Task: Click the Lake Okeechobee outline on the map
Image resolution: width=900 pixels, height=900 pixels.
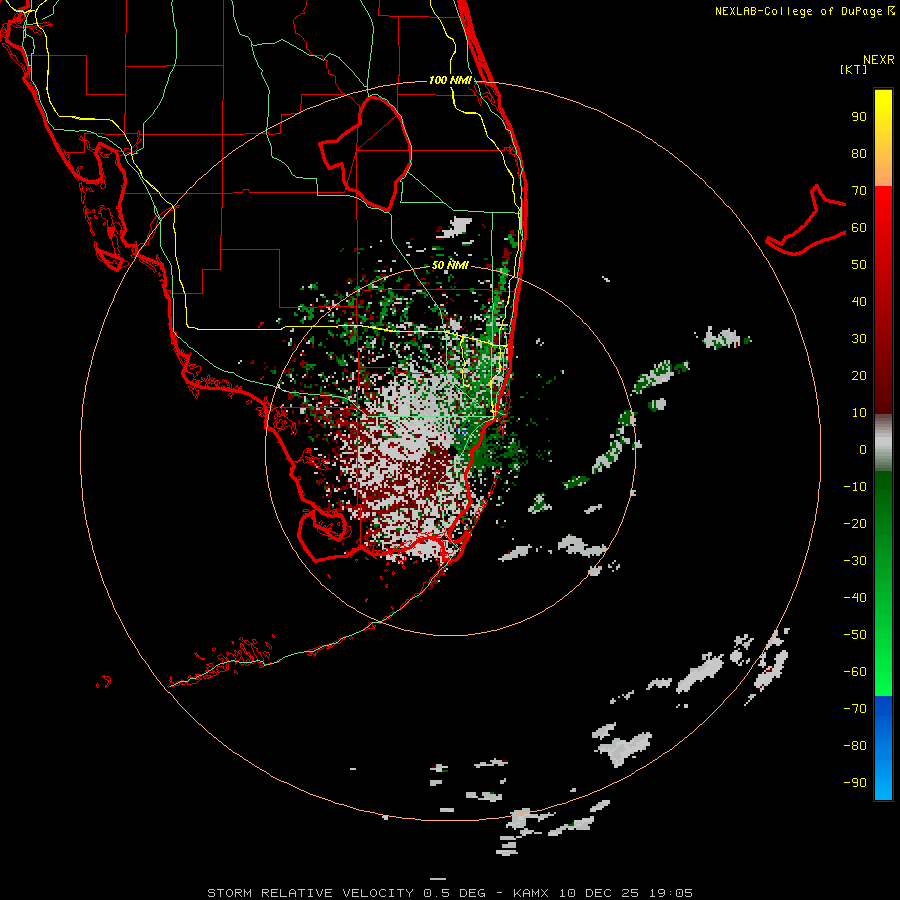Action: [366, 153]
